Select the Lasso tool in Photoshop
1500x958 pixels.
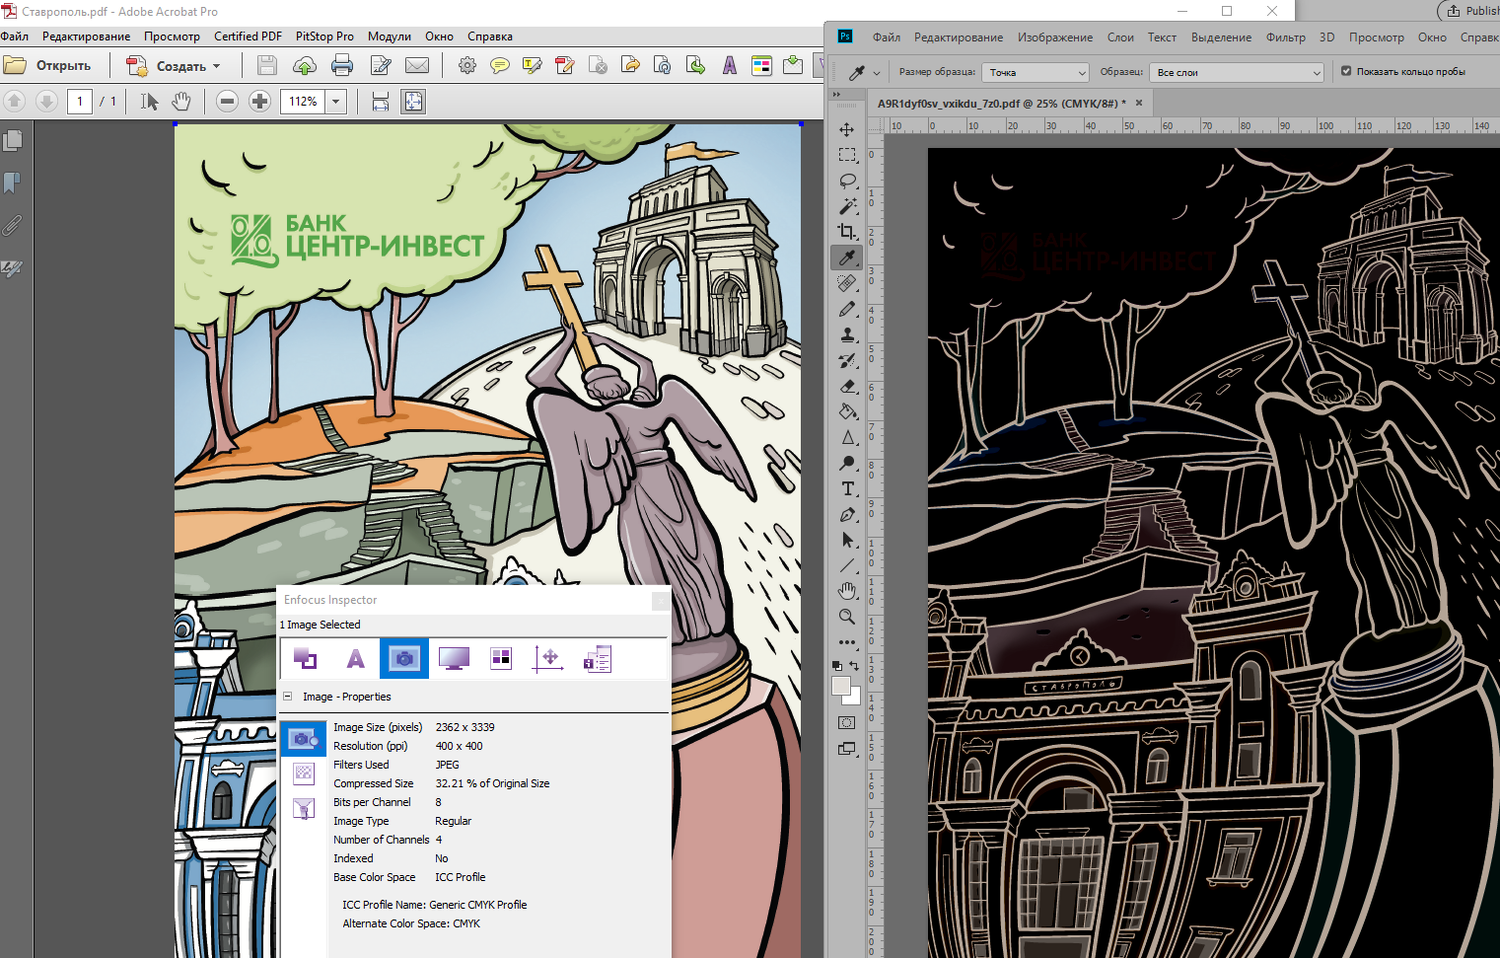(x=847, y=181)
